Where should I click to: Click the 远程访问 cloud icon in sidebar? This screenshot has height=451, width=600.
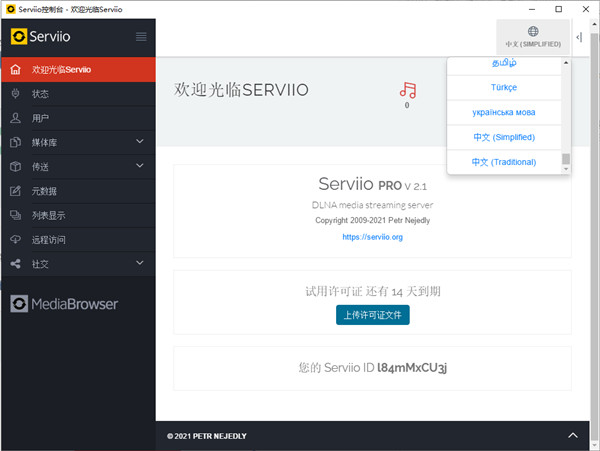15,240
